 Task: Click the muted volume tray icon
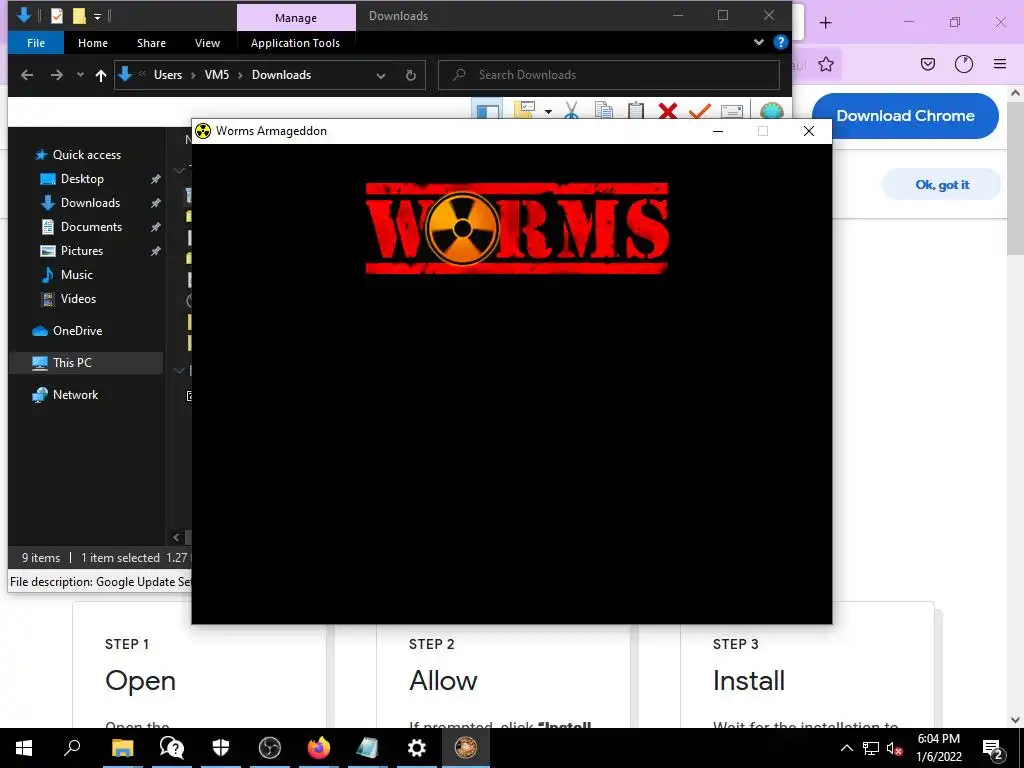coord(895,748)
